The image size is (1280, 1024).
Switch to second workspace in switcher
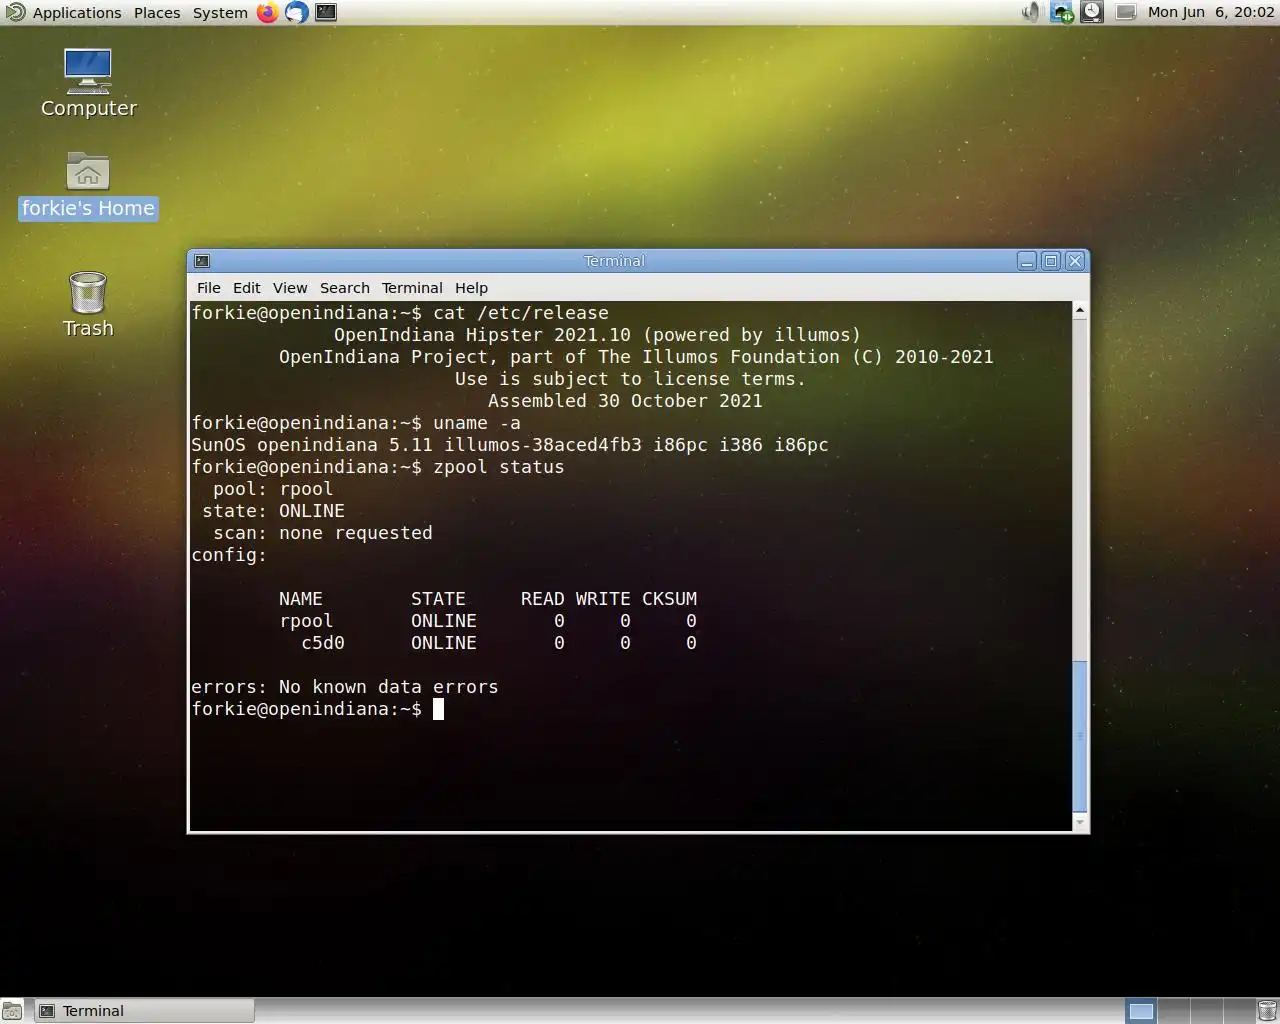1173,1011
